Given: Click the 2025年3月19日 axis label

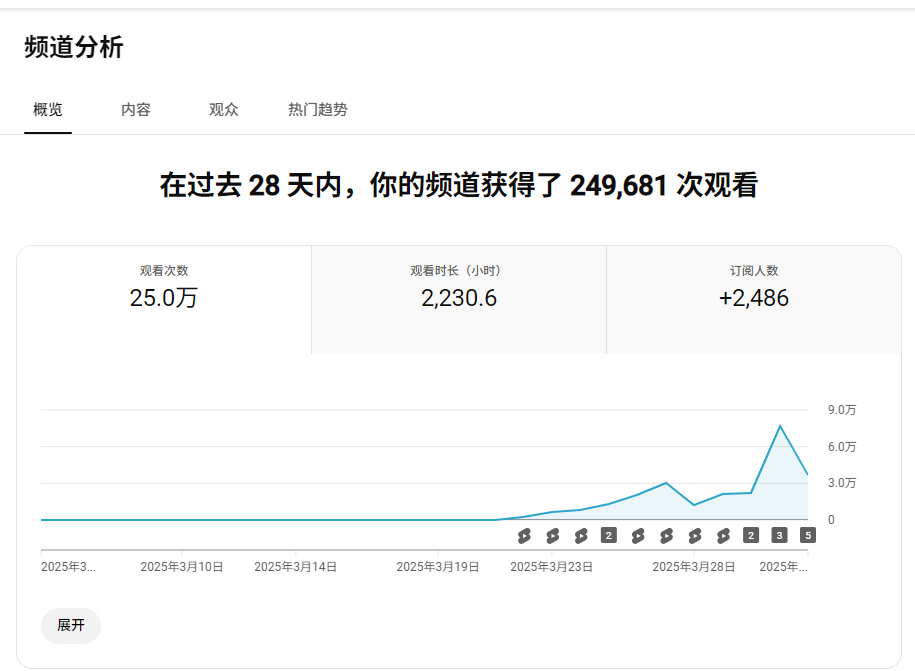Looking at the screenshot, I should click(x=438, y=567).
